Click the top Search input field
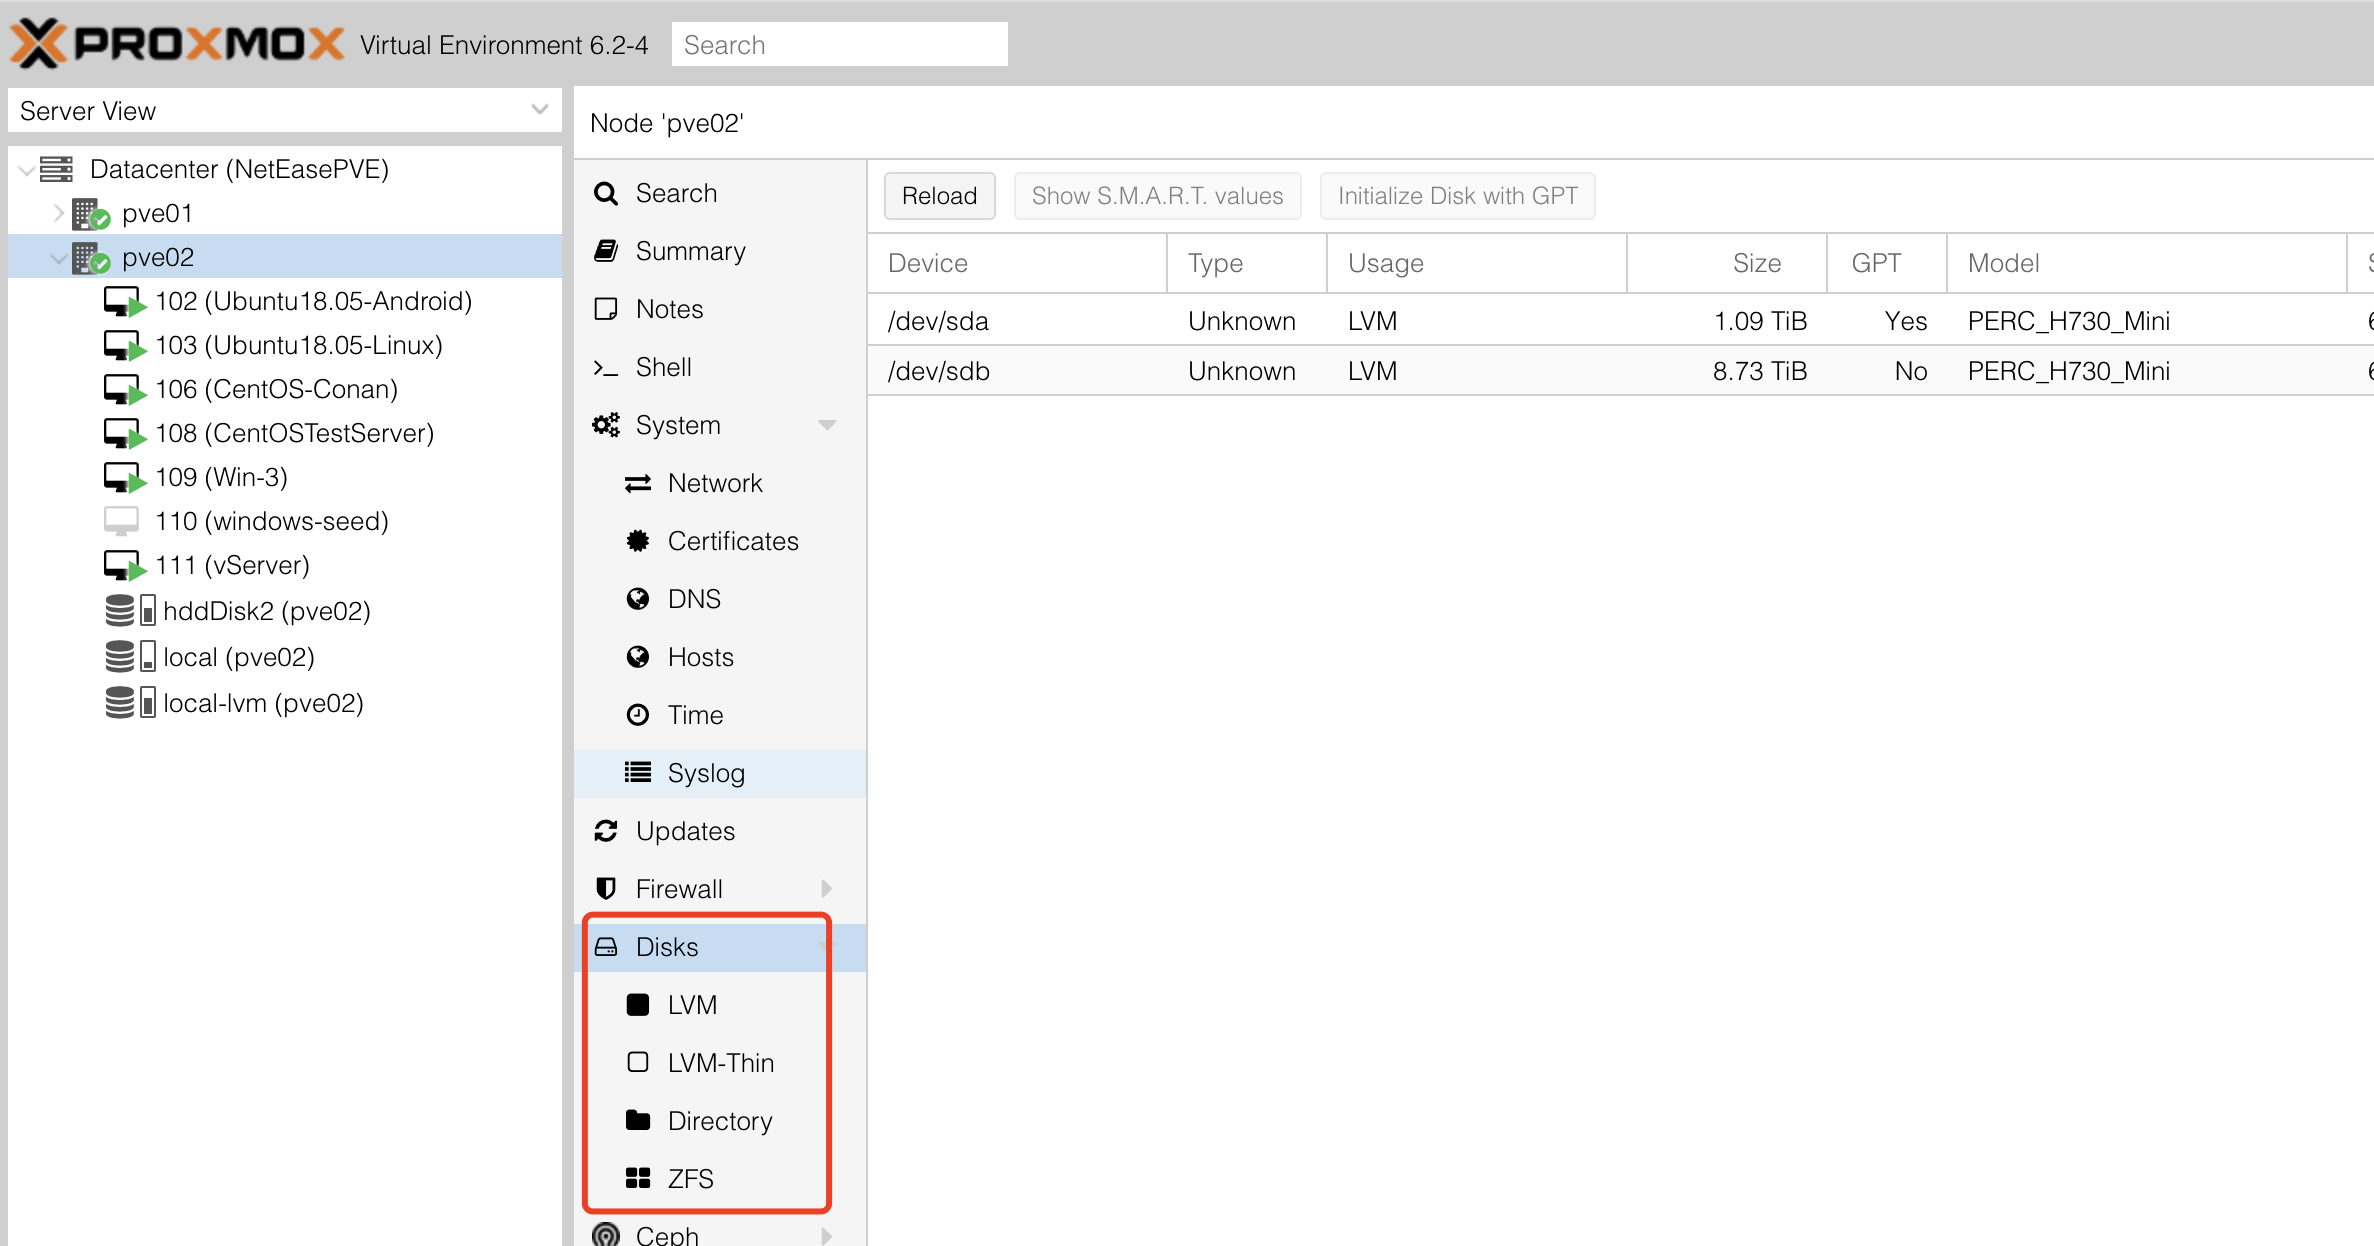This screenshot has height=1246, width=2374. tap(839, 45)
